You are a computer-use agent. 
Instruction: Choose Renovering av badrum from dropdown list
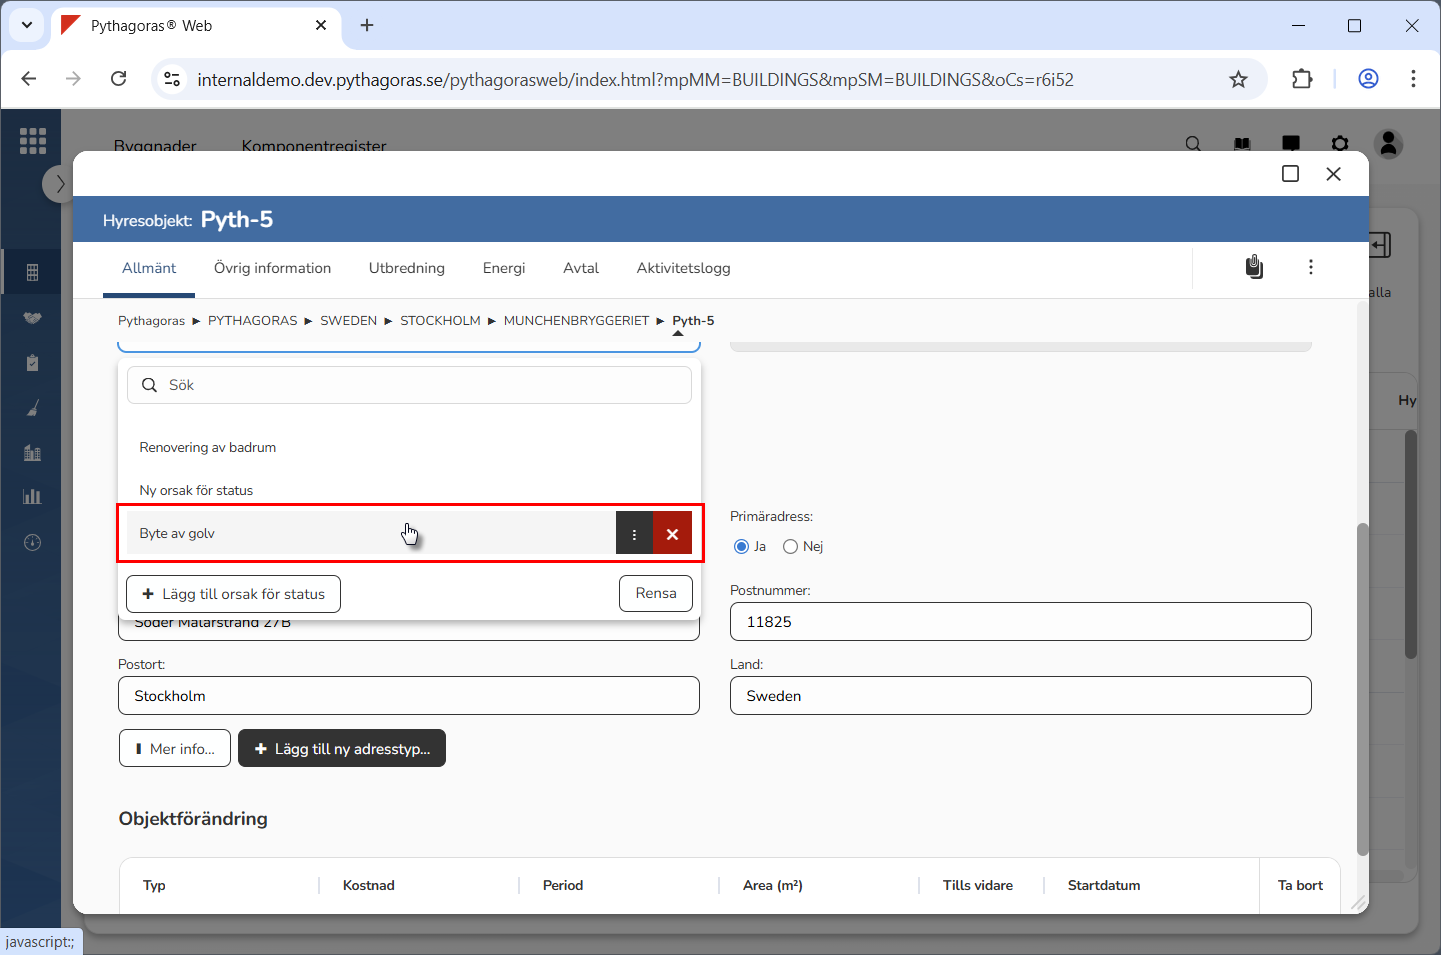(x=208, y=448)
